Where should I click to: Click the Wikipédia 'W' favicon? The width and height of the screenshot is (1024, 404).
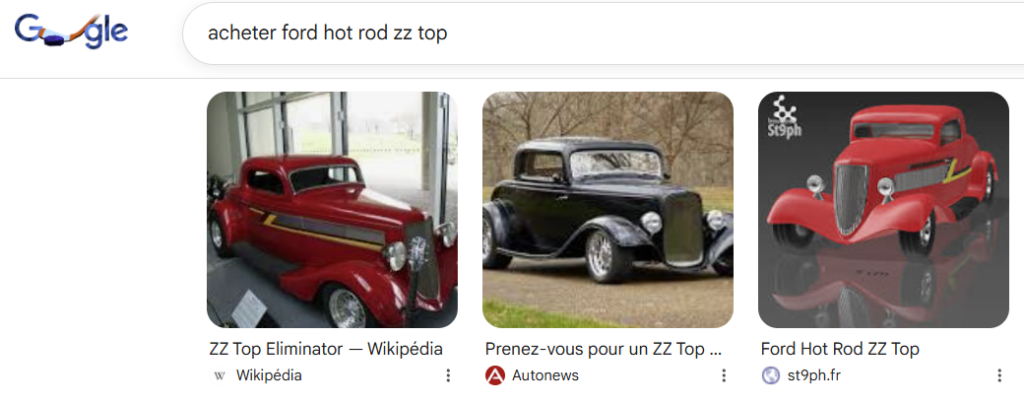coord(219,376)
